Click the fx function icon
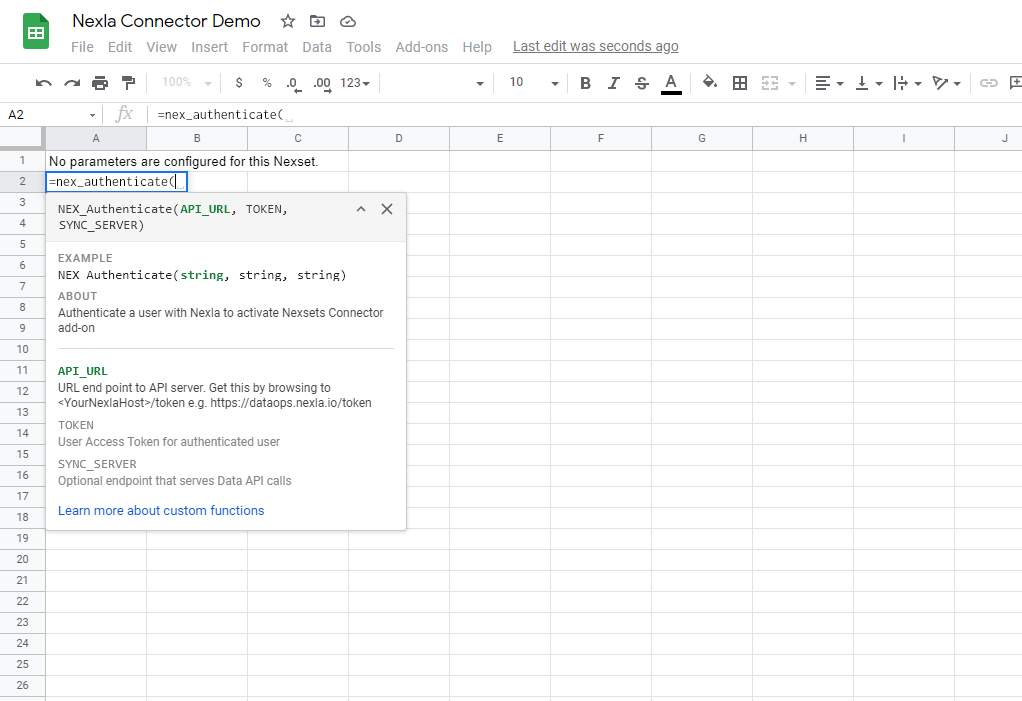1022x701 pixels. [123, 115]
